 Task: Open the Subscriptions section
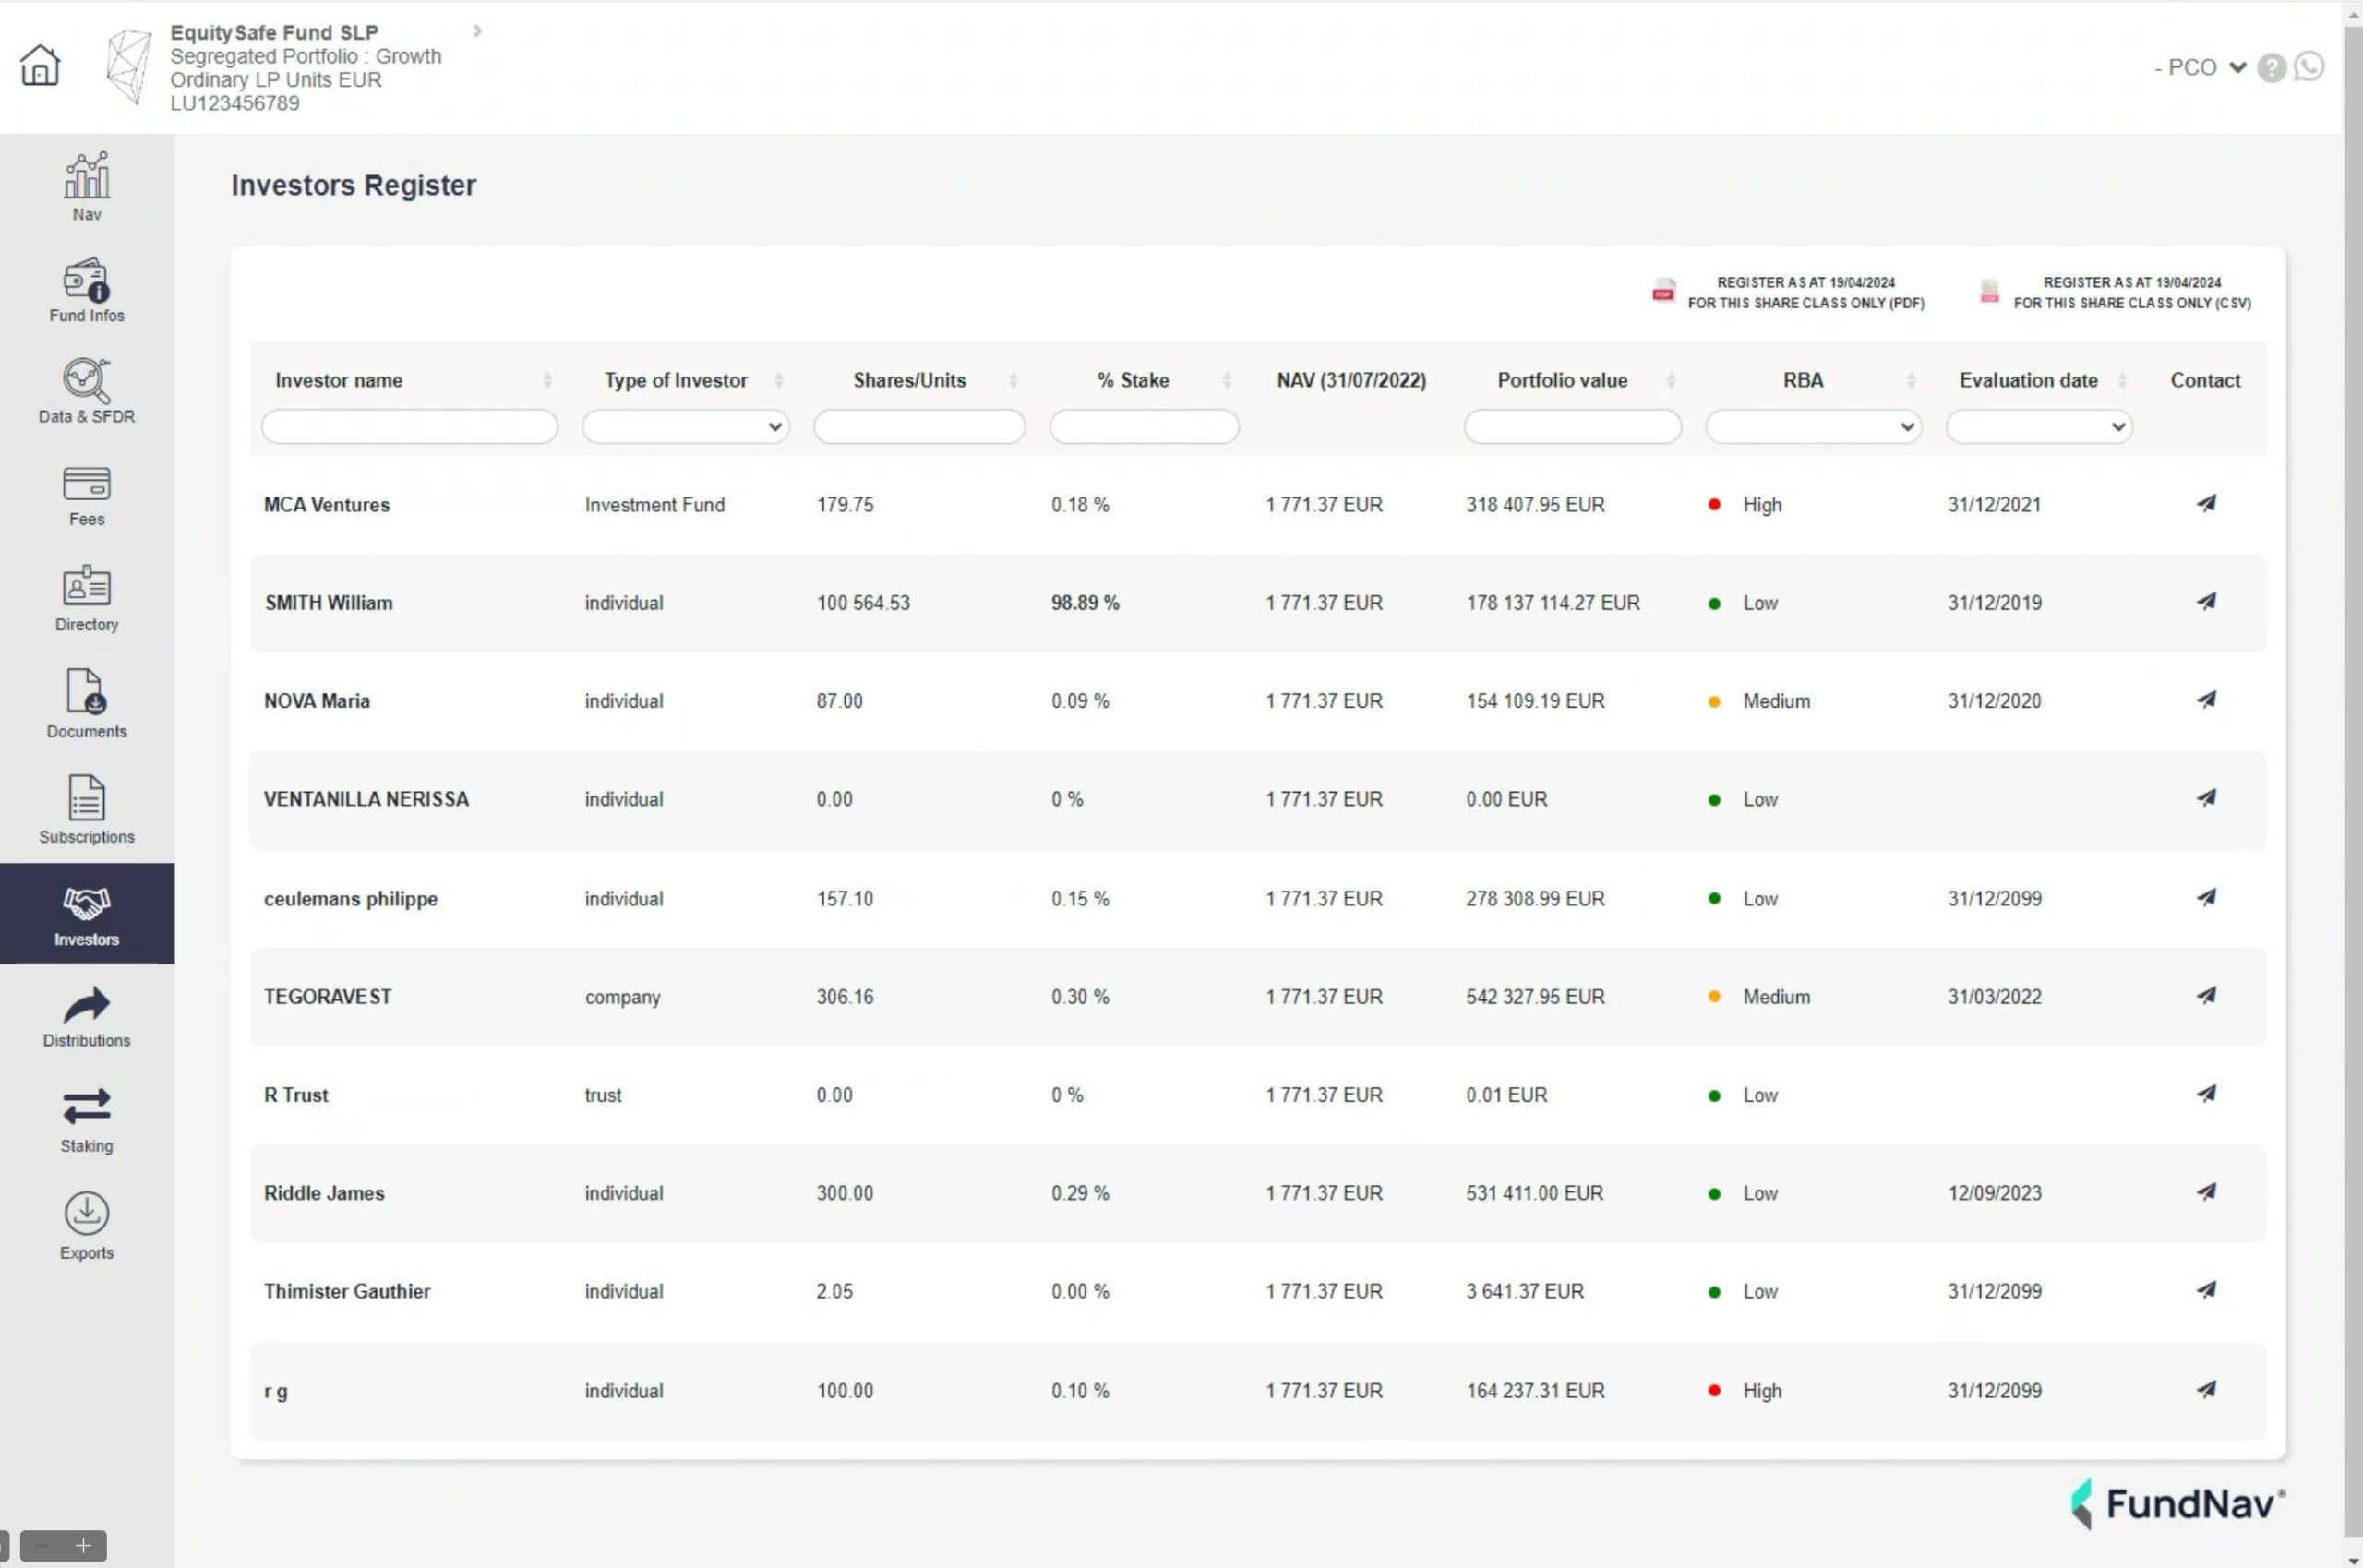(x=87, y=809)
